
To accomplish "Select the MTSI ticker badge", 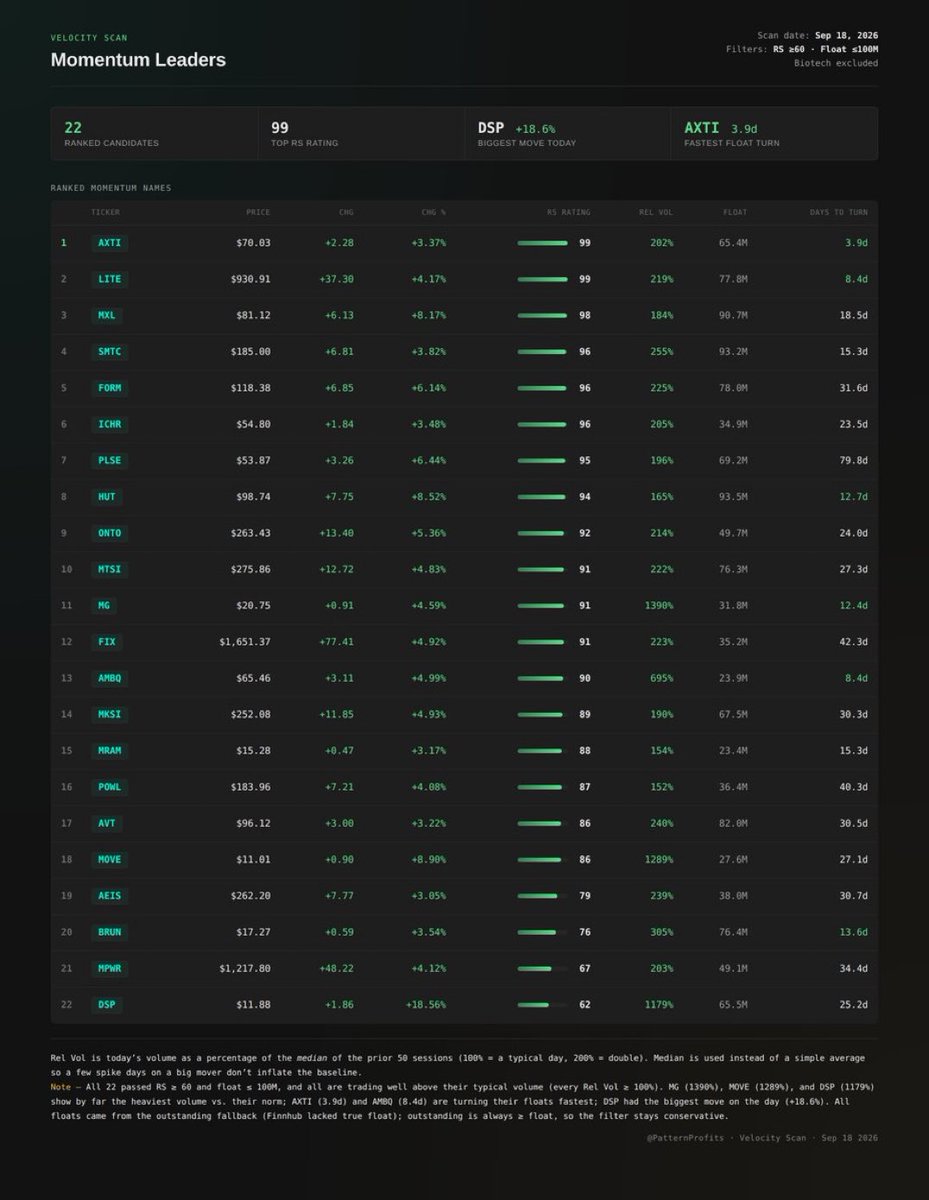I will tap(109, 569).
